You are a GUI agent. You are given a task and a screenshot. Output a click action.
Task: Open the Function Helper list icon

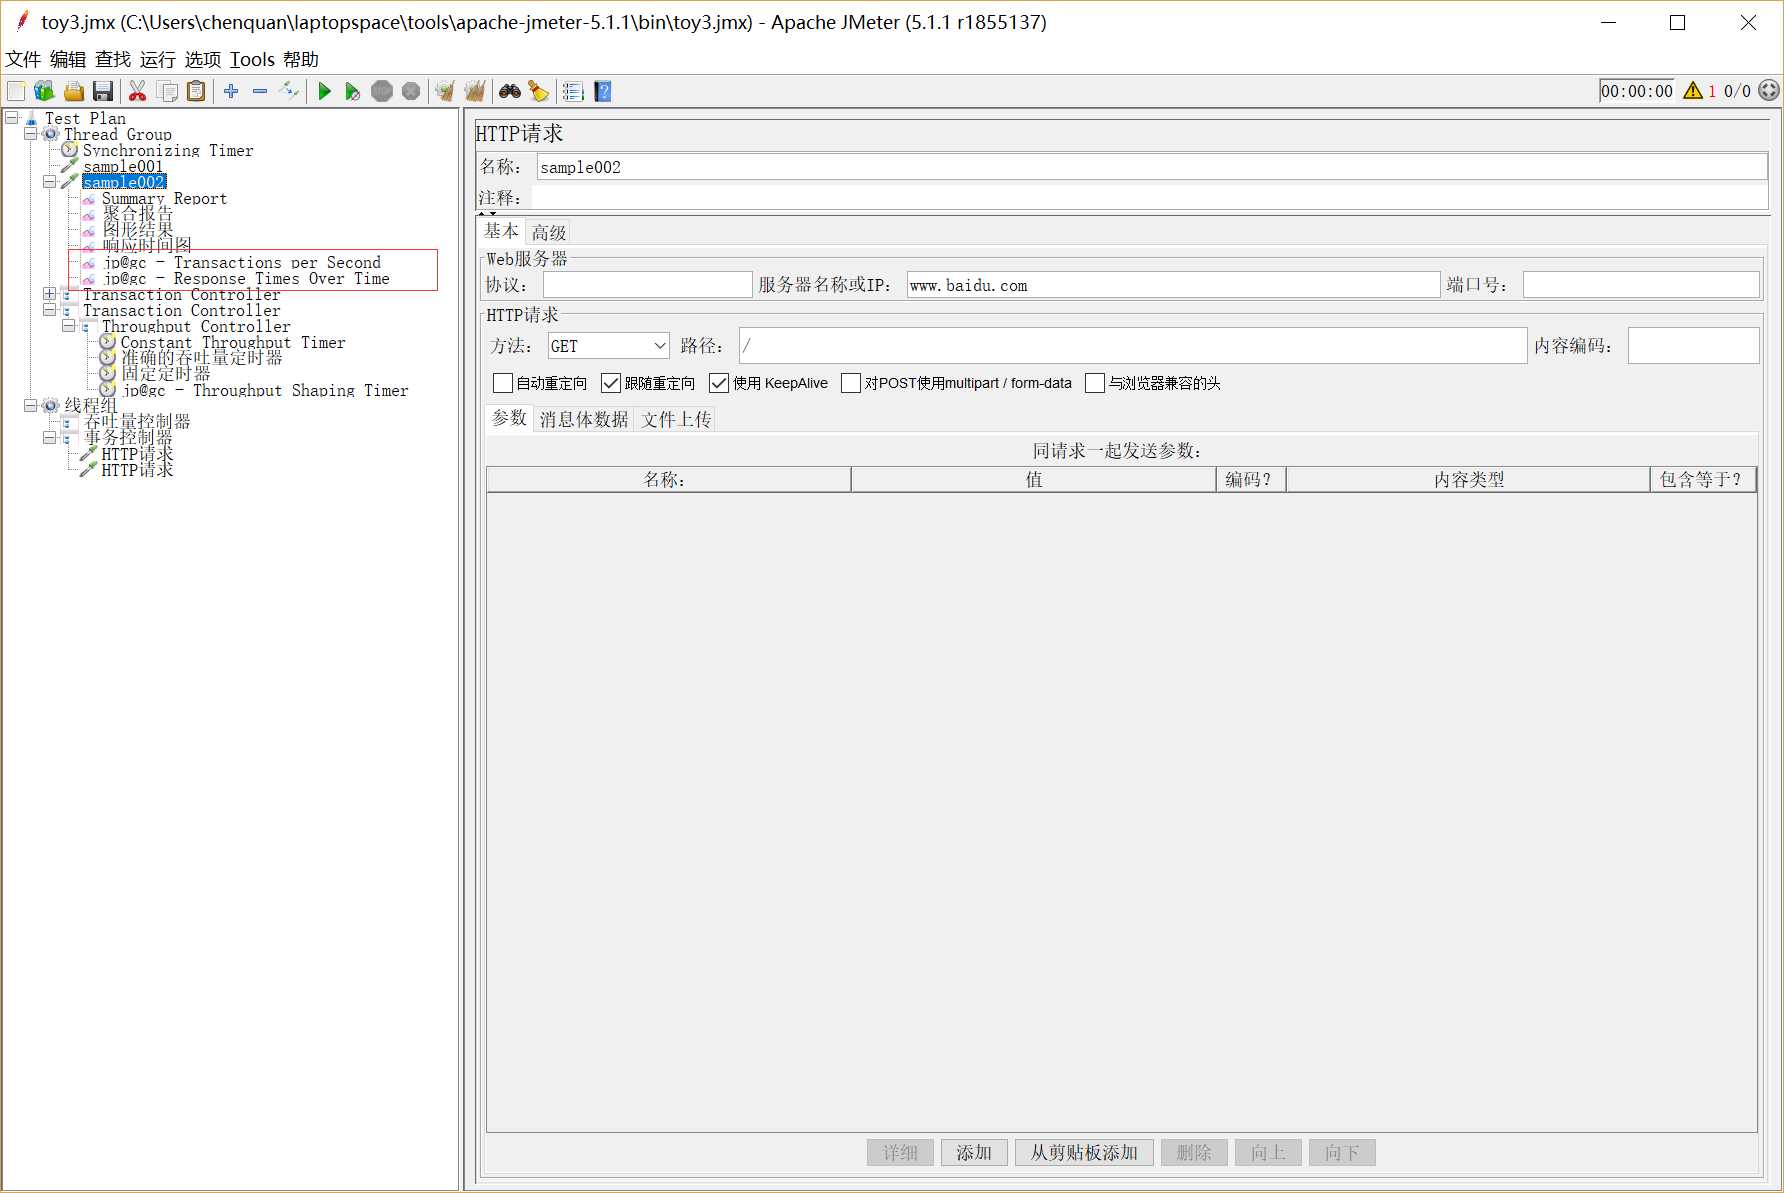tap(573, 91)
